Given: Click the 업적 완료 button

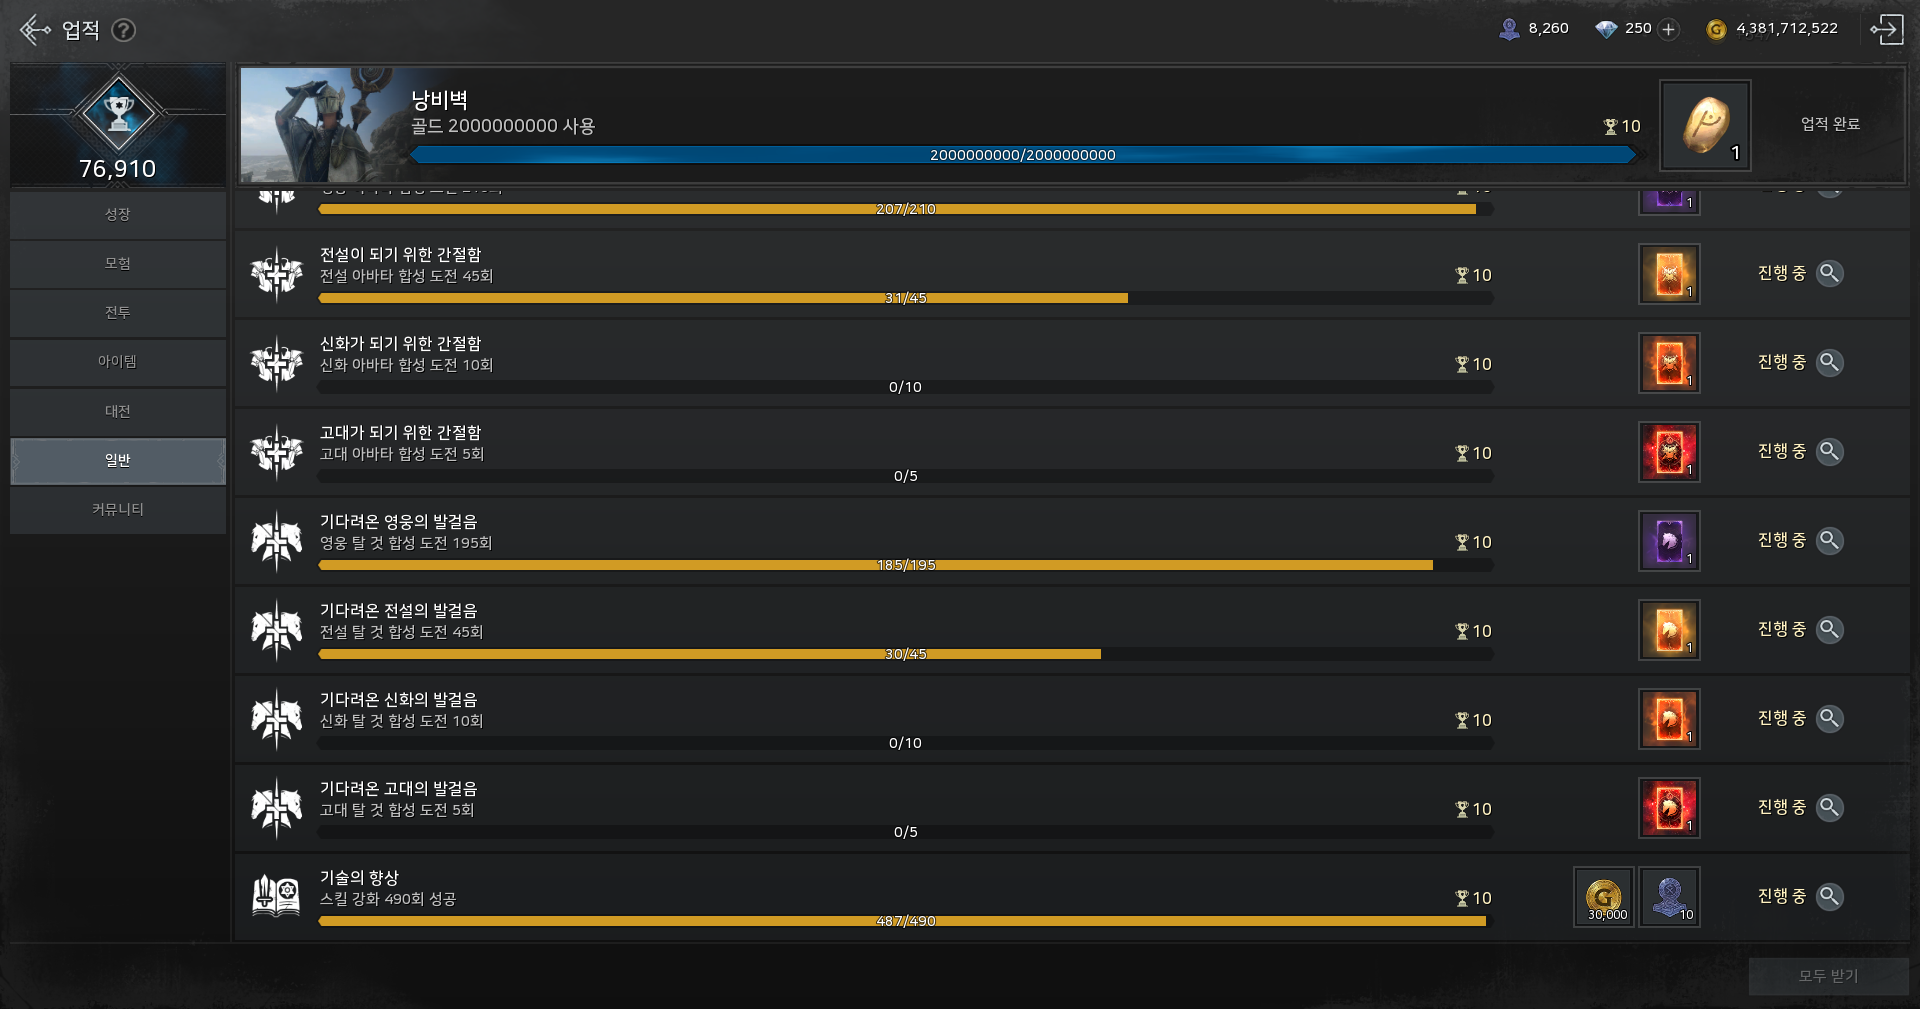Looking at the screenshot, I should (x=1830, y=124).
